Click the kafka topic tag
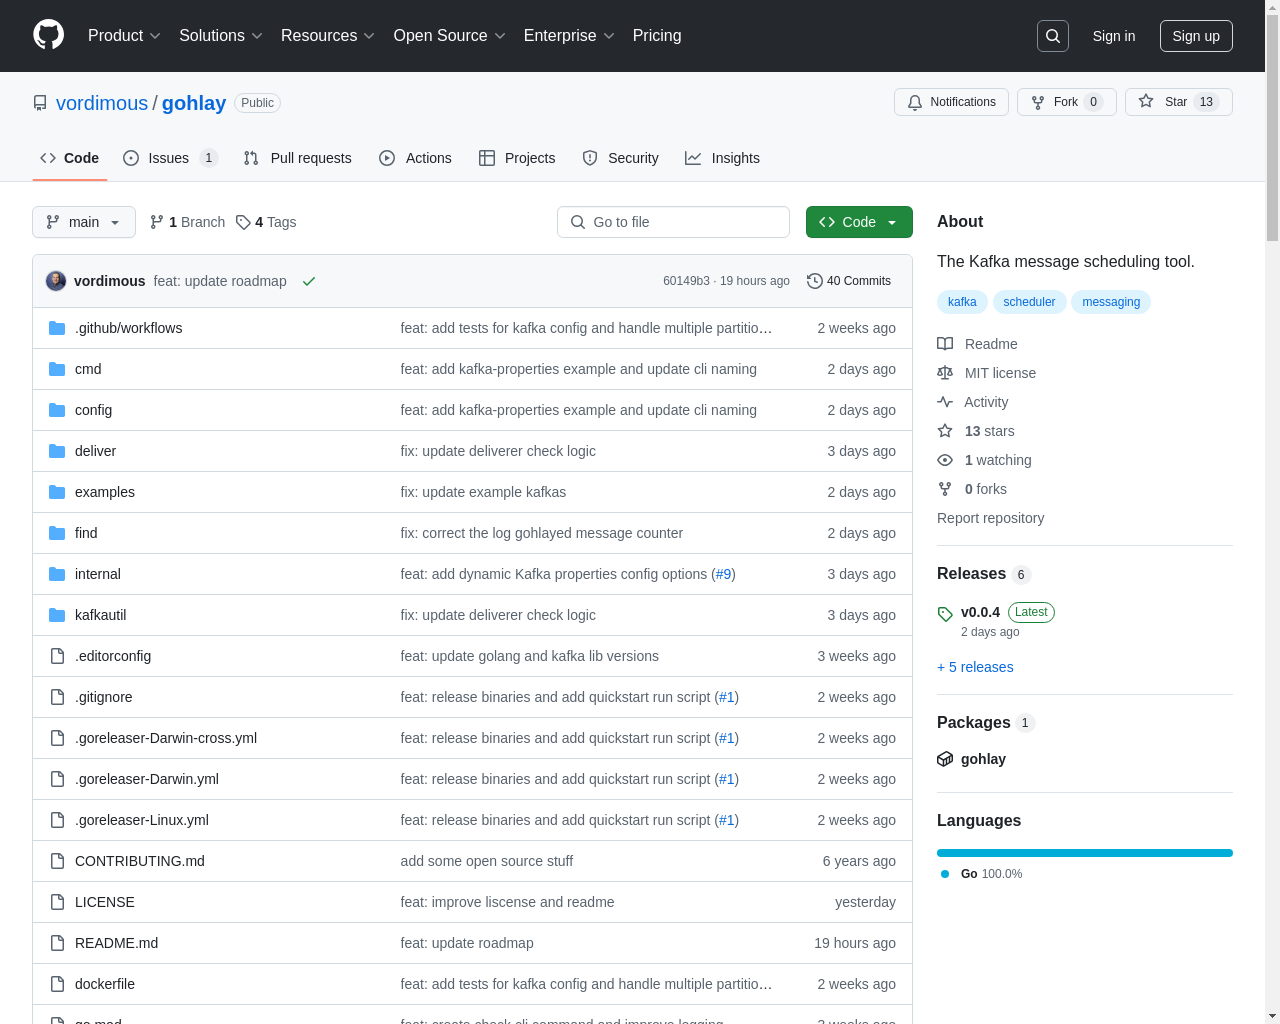The width and height of the screenshot is (1280, 1024). click(962, 302)
